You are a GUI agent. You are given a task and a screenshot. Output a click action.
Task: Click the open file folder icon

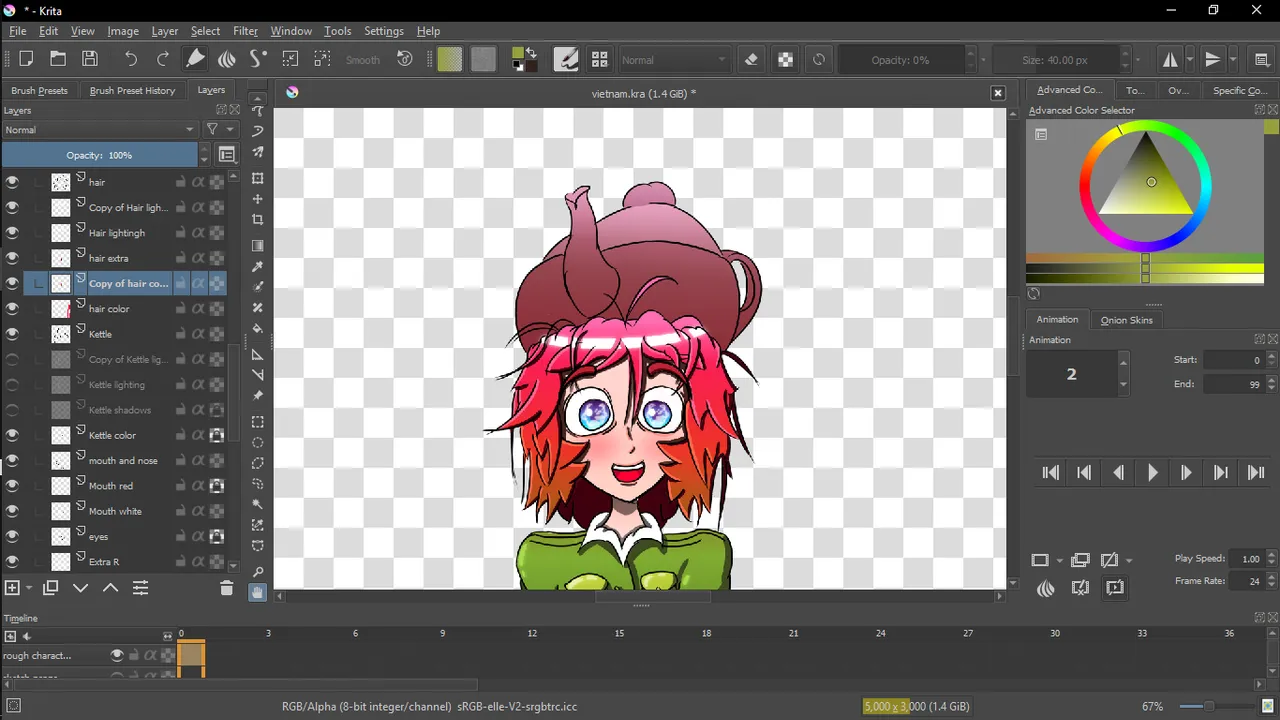(x=58, y=59)
